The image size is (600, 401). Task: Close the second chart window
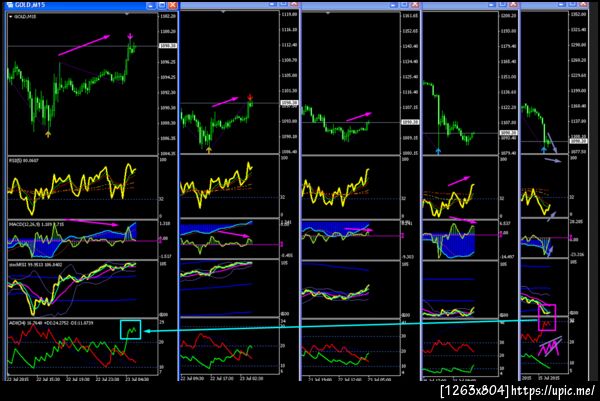(x=294, y=4)
